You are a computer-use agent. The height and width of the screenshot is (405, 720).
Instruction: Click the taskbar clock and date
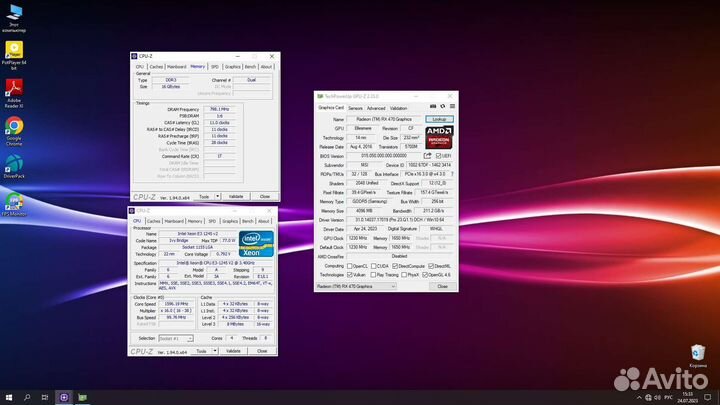687,398
